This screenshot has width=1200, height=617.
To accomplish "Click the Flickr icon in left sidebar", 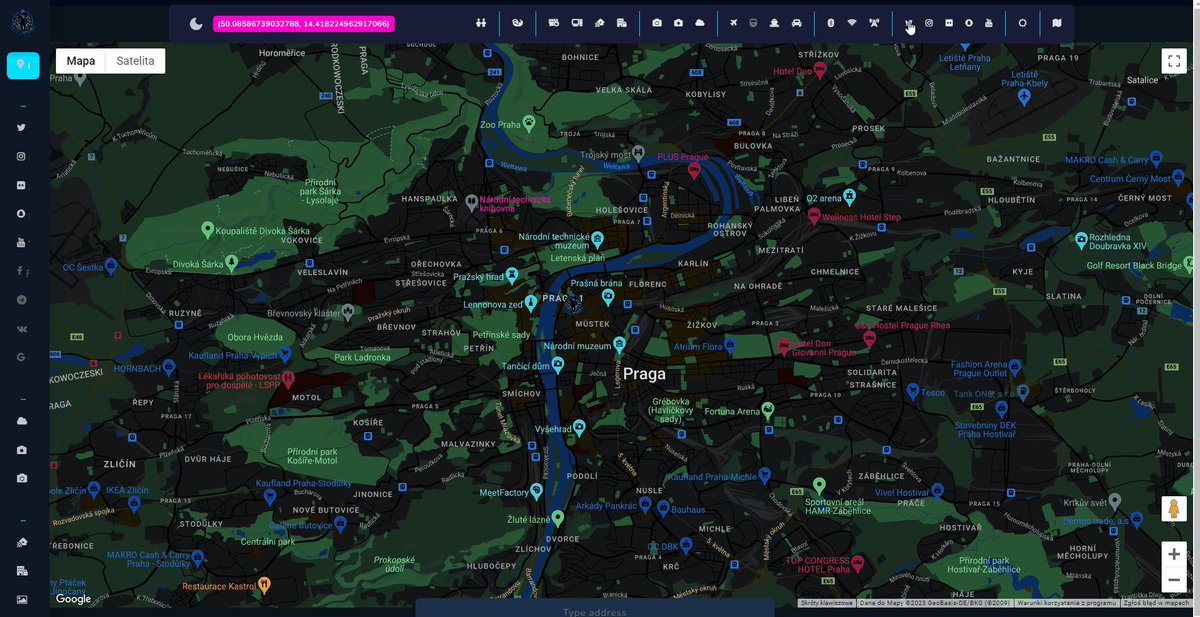I will click(x=21, y=186).
